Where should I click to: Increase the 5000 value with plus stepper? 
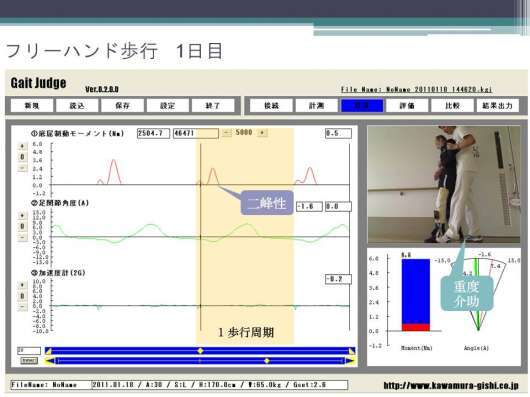click(x=263, y=133)
